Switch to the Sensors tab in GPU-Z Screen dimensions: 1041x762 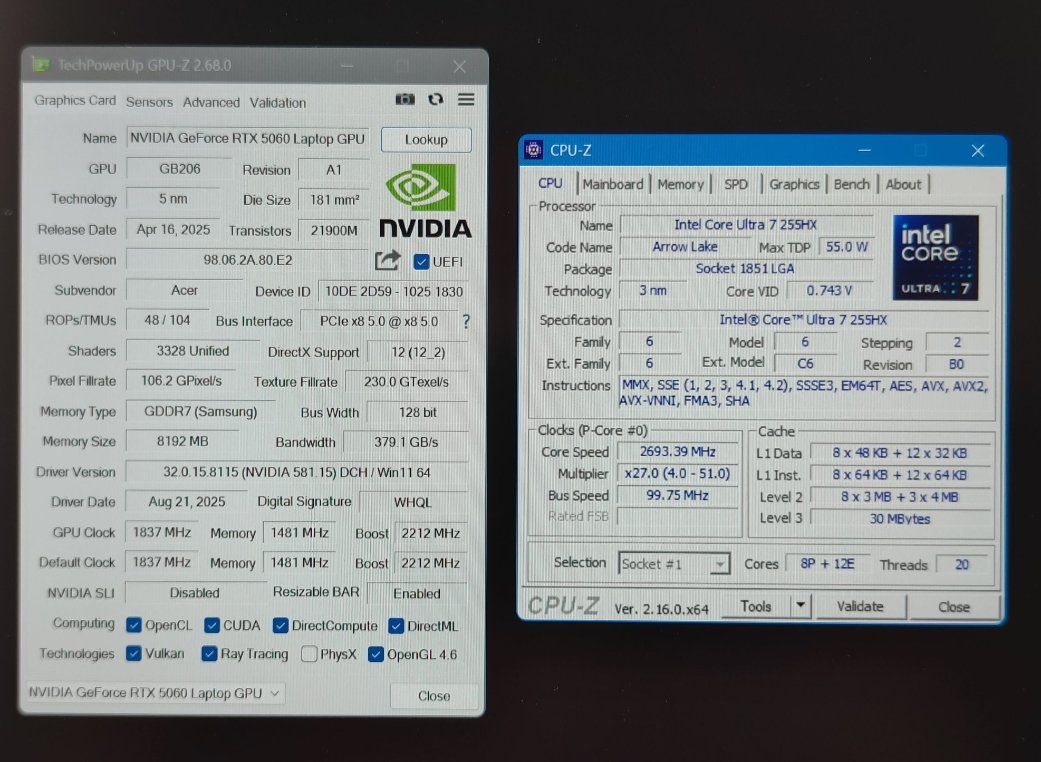pos(149,102)
